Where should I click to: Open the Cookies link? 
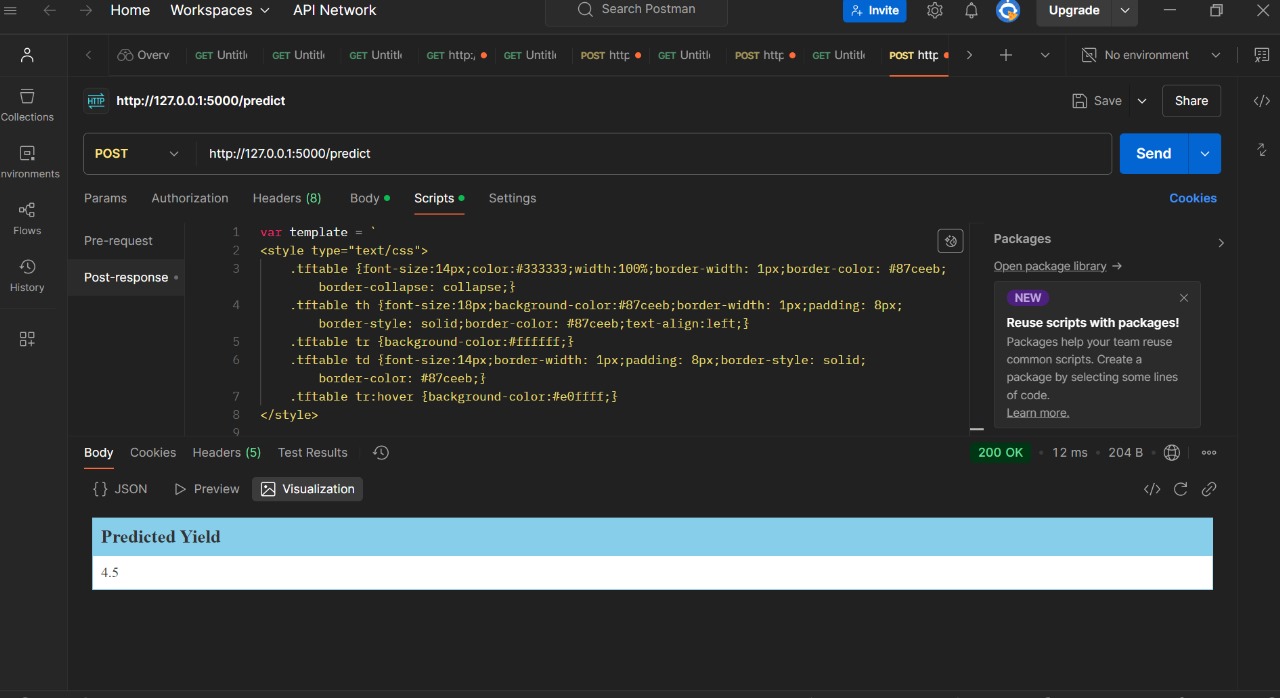click(x=1192, y=198)
